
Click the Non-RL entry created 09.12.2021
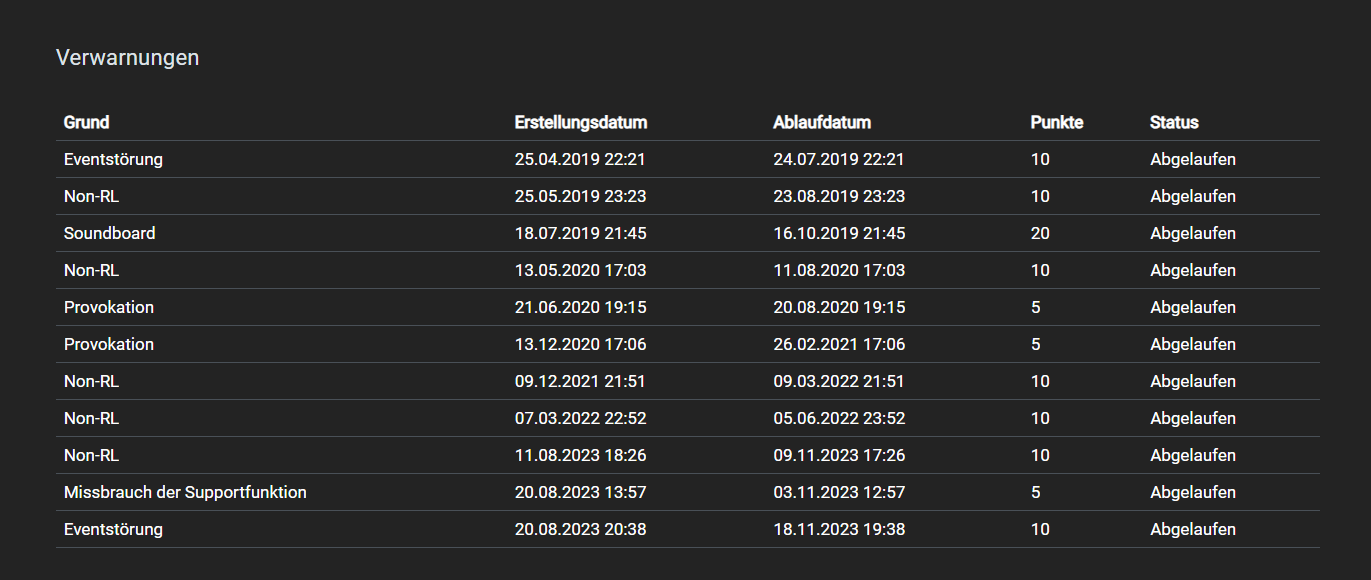tap(688, 381)
